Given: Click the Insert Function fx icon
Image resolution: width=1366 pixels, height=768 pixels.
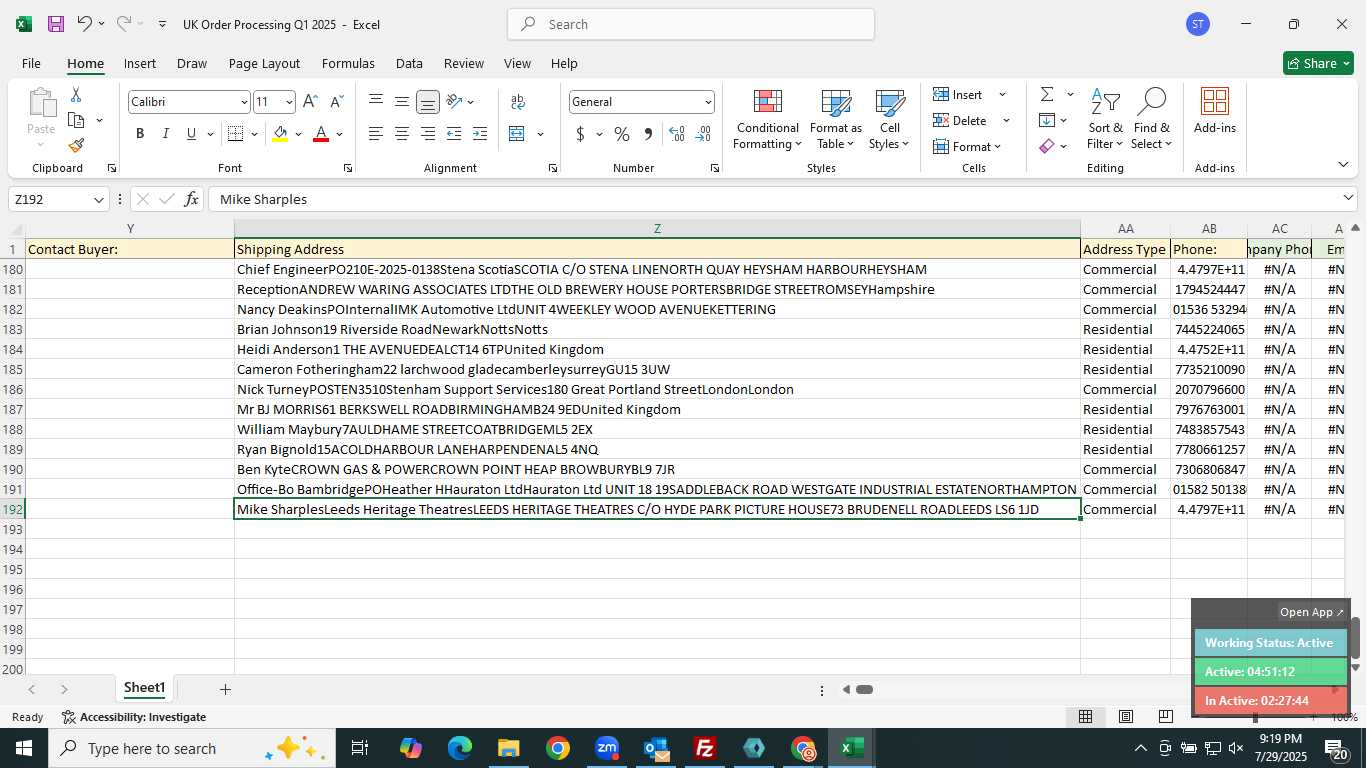Looking at the screenshot, I should (x=192, y=199).
